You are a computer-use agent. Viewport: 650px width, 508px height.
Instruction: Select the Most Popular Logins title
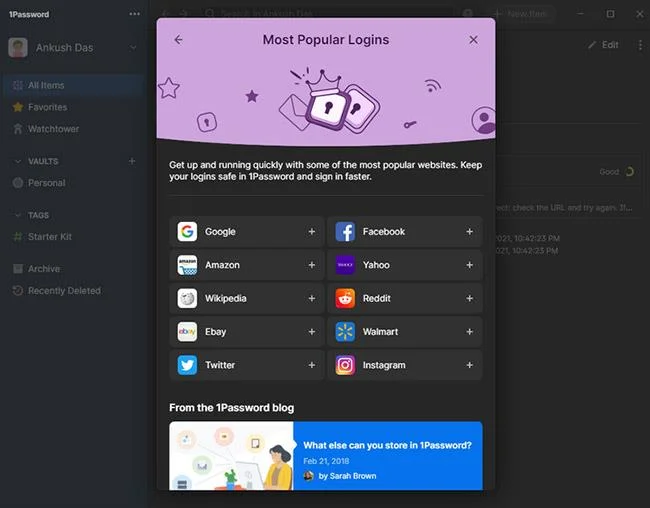[326, 40]
